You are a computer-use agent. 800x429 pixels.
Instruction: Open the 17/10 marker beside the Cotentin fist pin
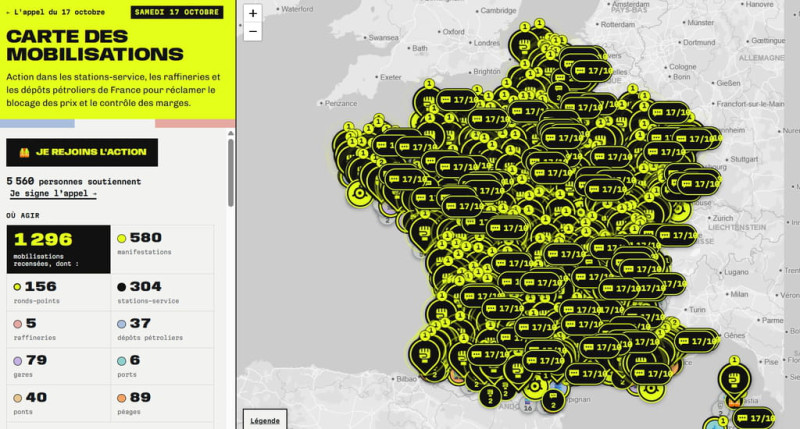tap(457, 100)
